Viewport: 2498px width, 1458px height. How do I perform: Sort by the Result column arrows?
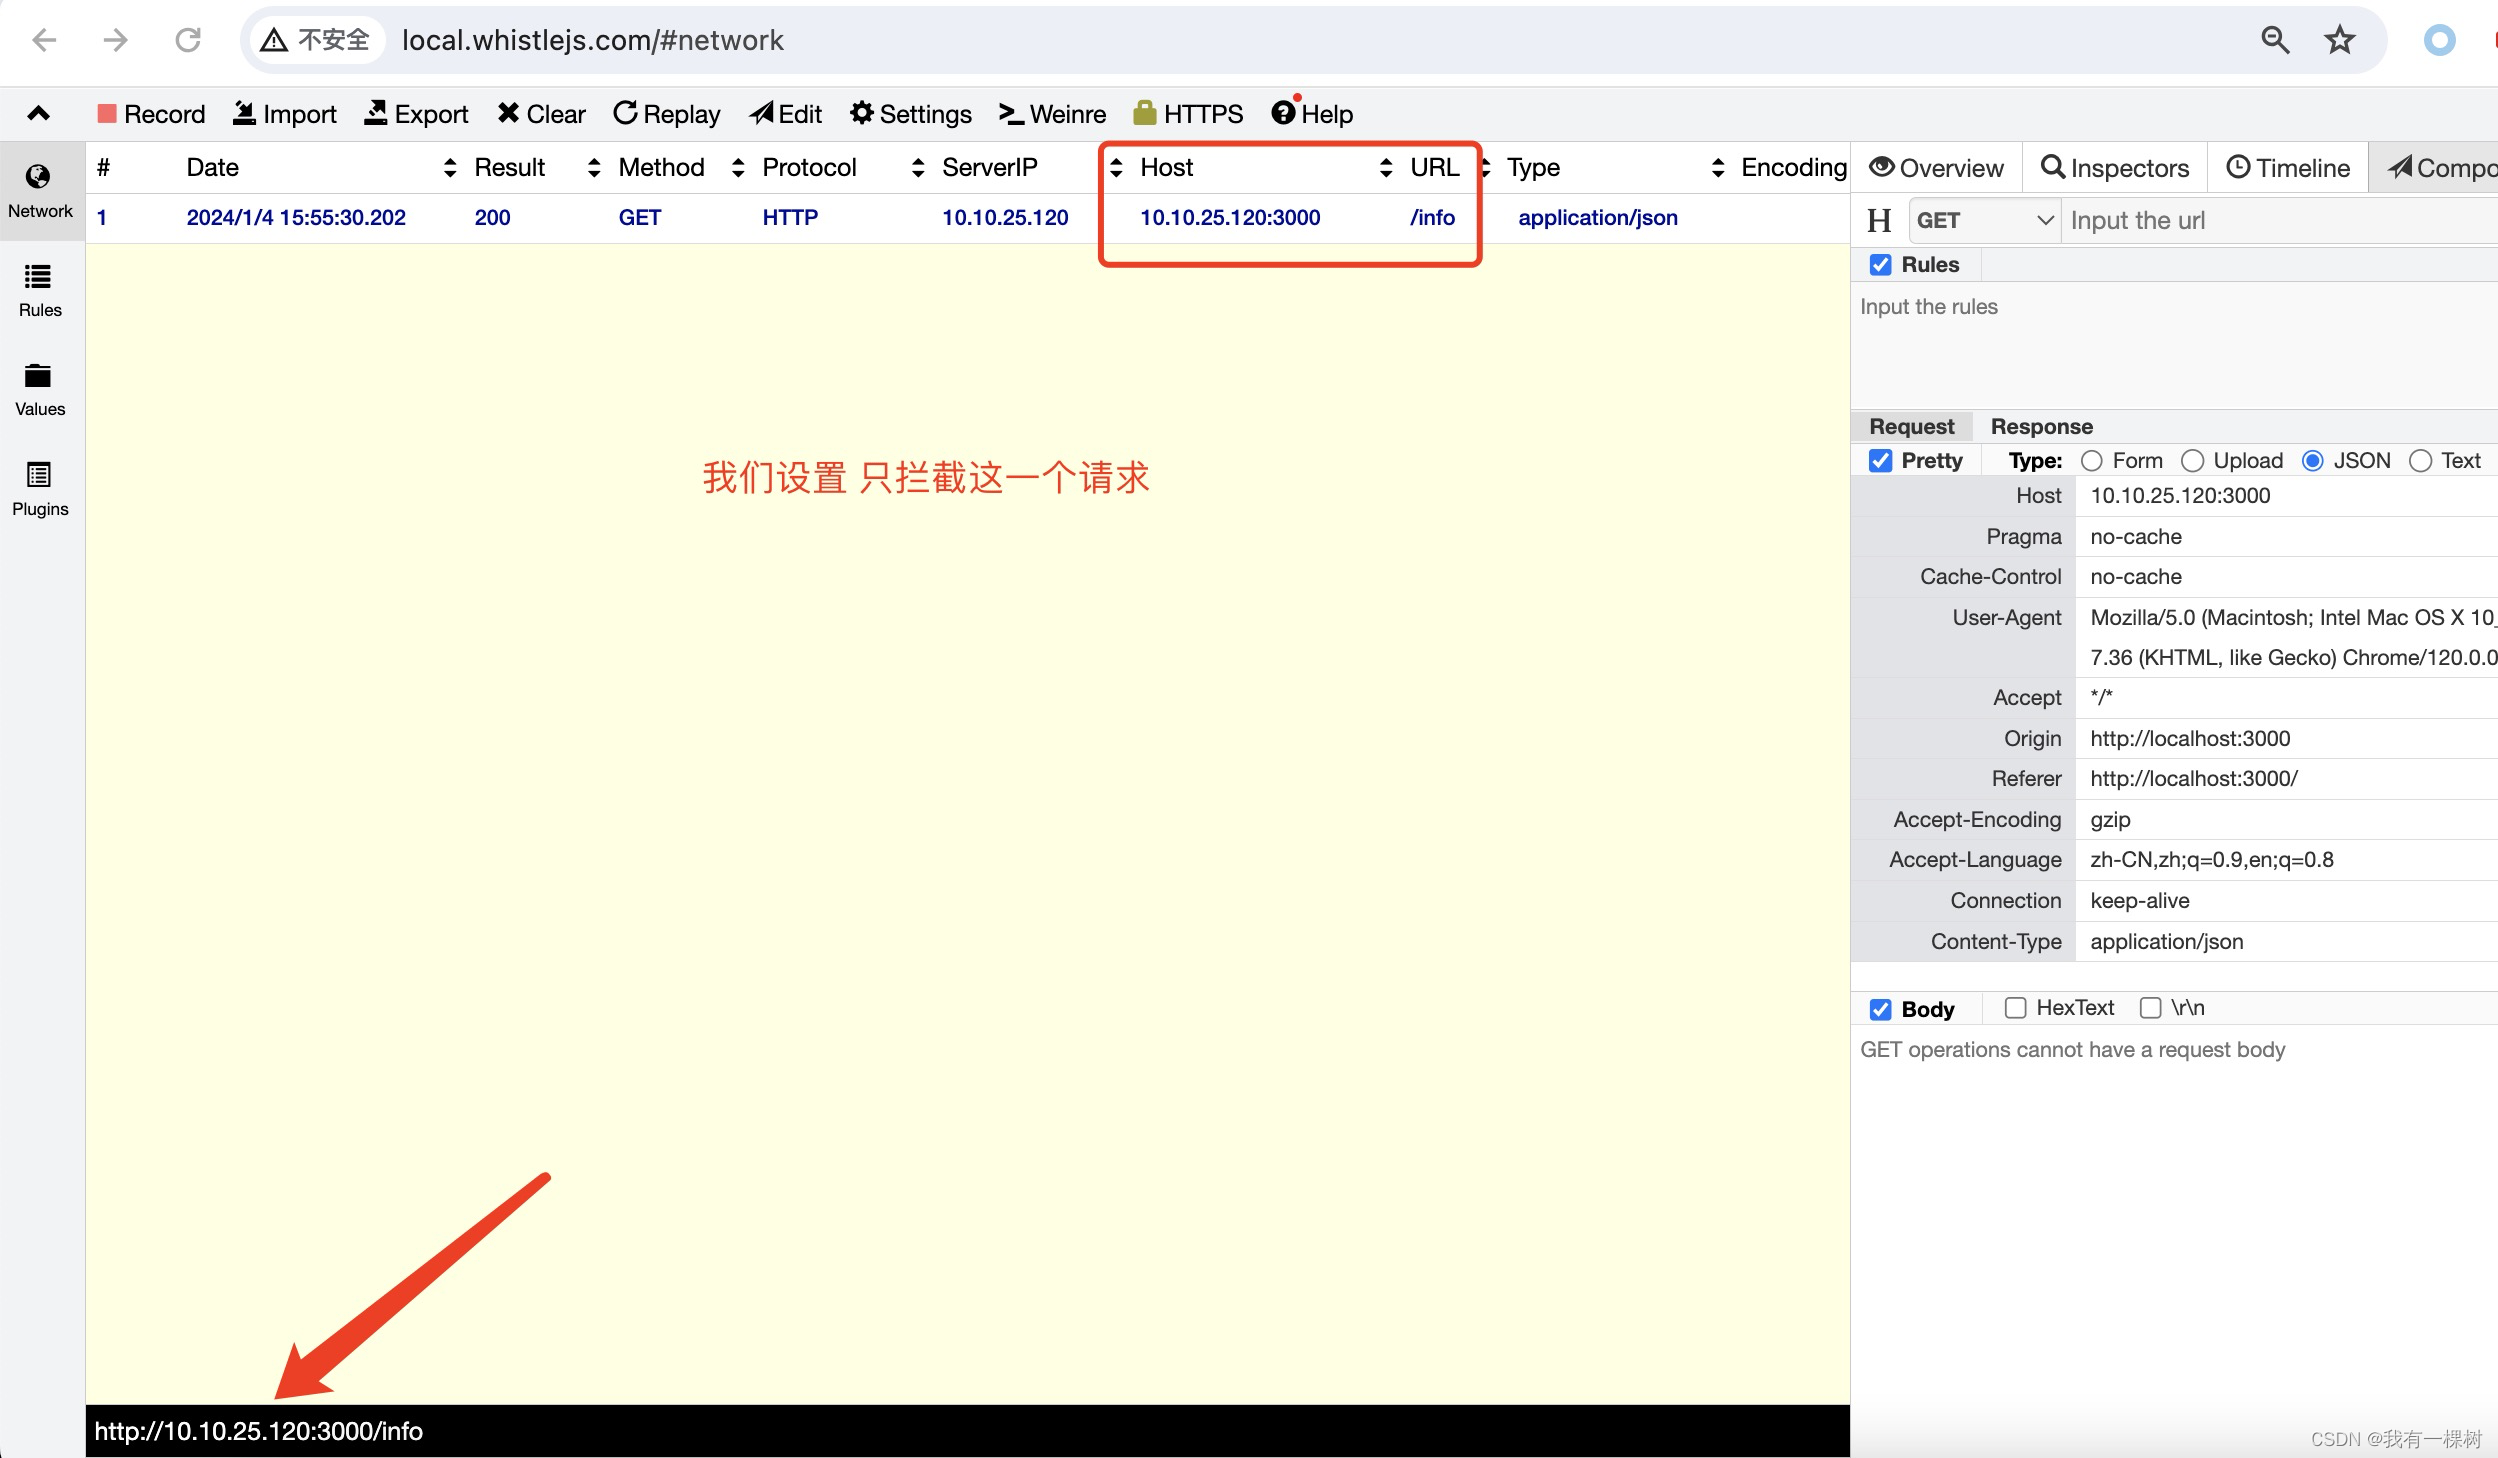(x=594, y=168)
